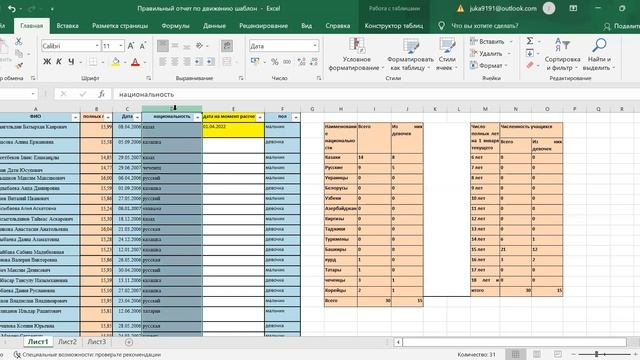
Task: Open the Разметка страницы ribbon tab
Action: click(120, 26)
